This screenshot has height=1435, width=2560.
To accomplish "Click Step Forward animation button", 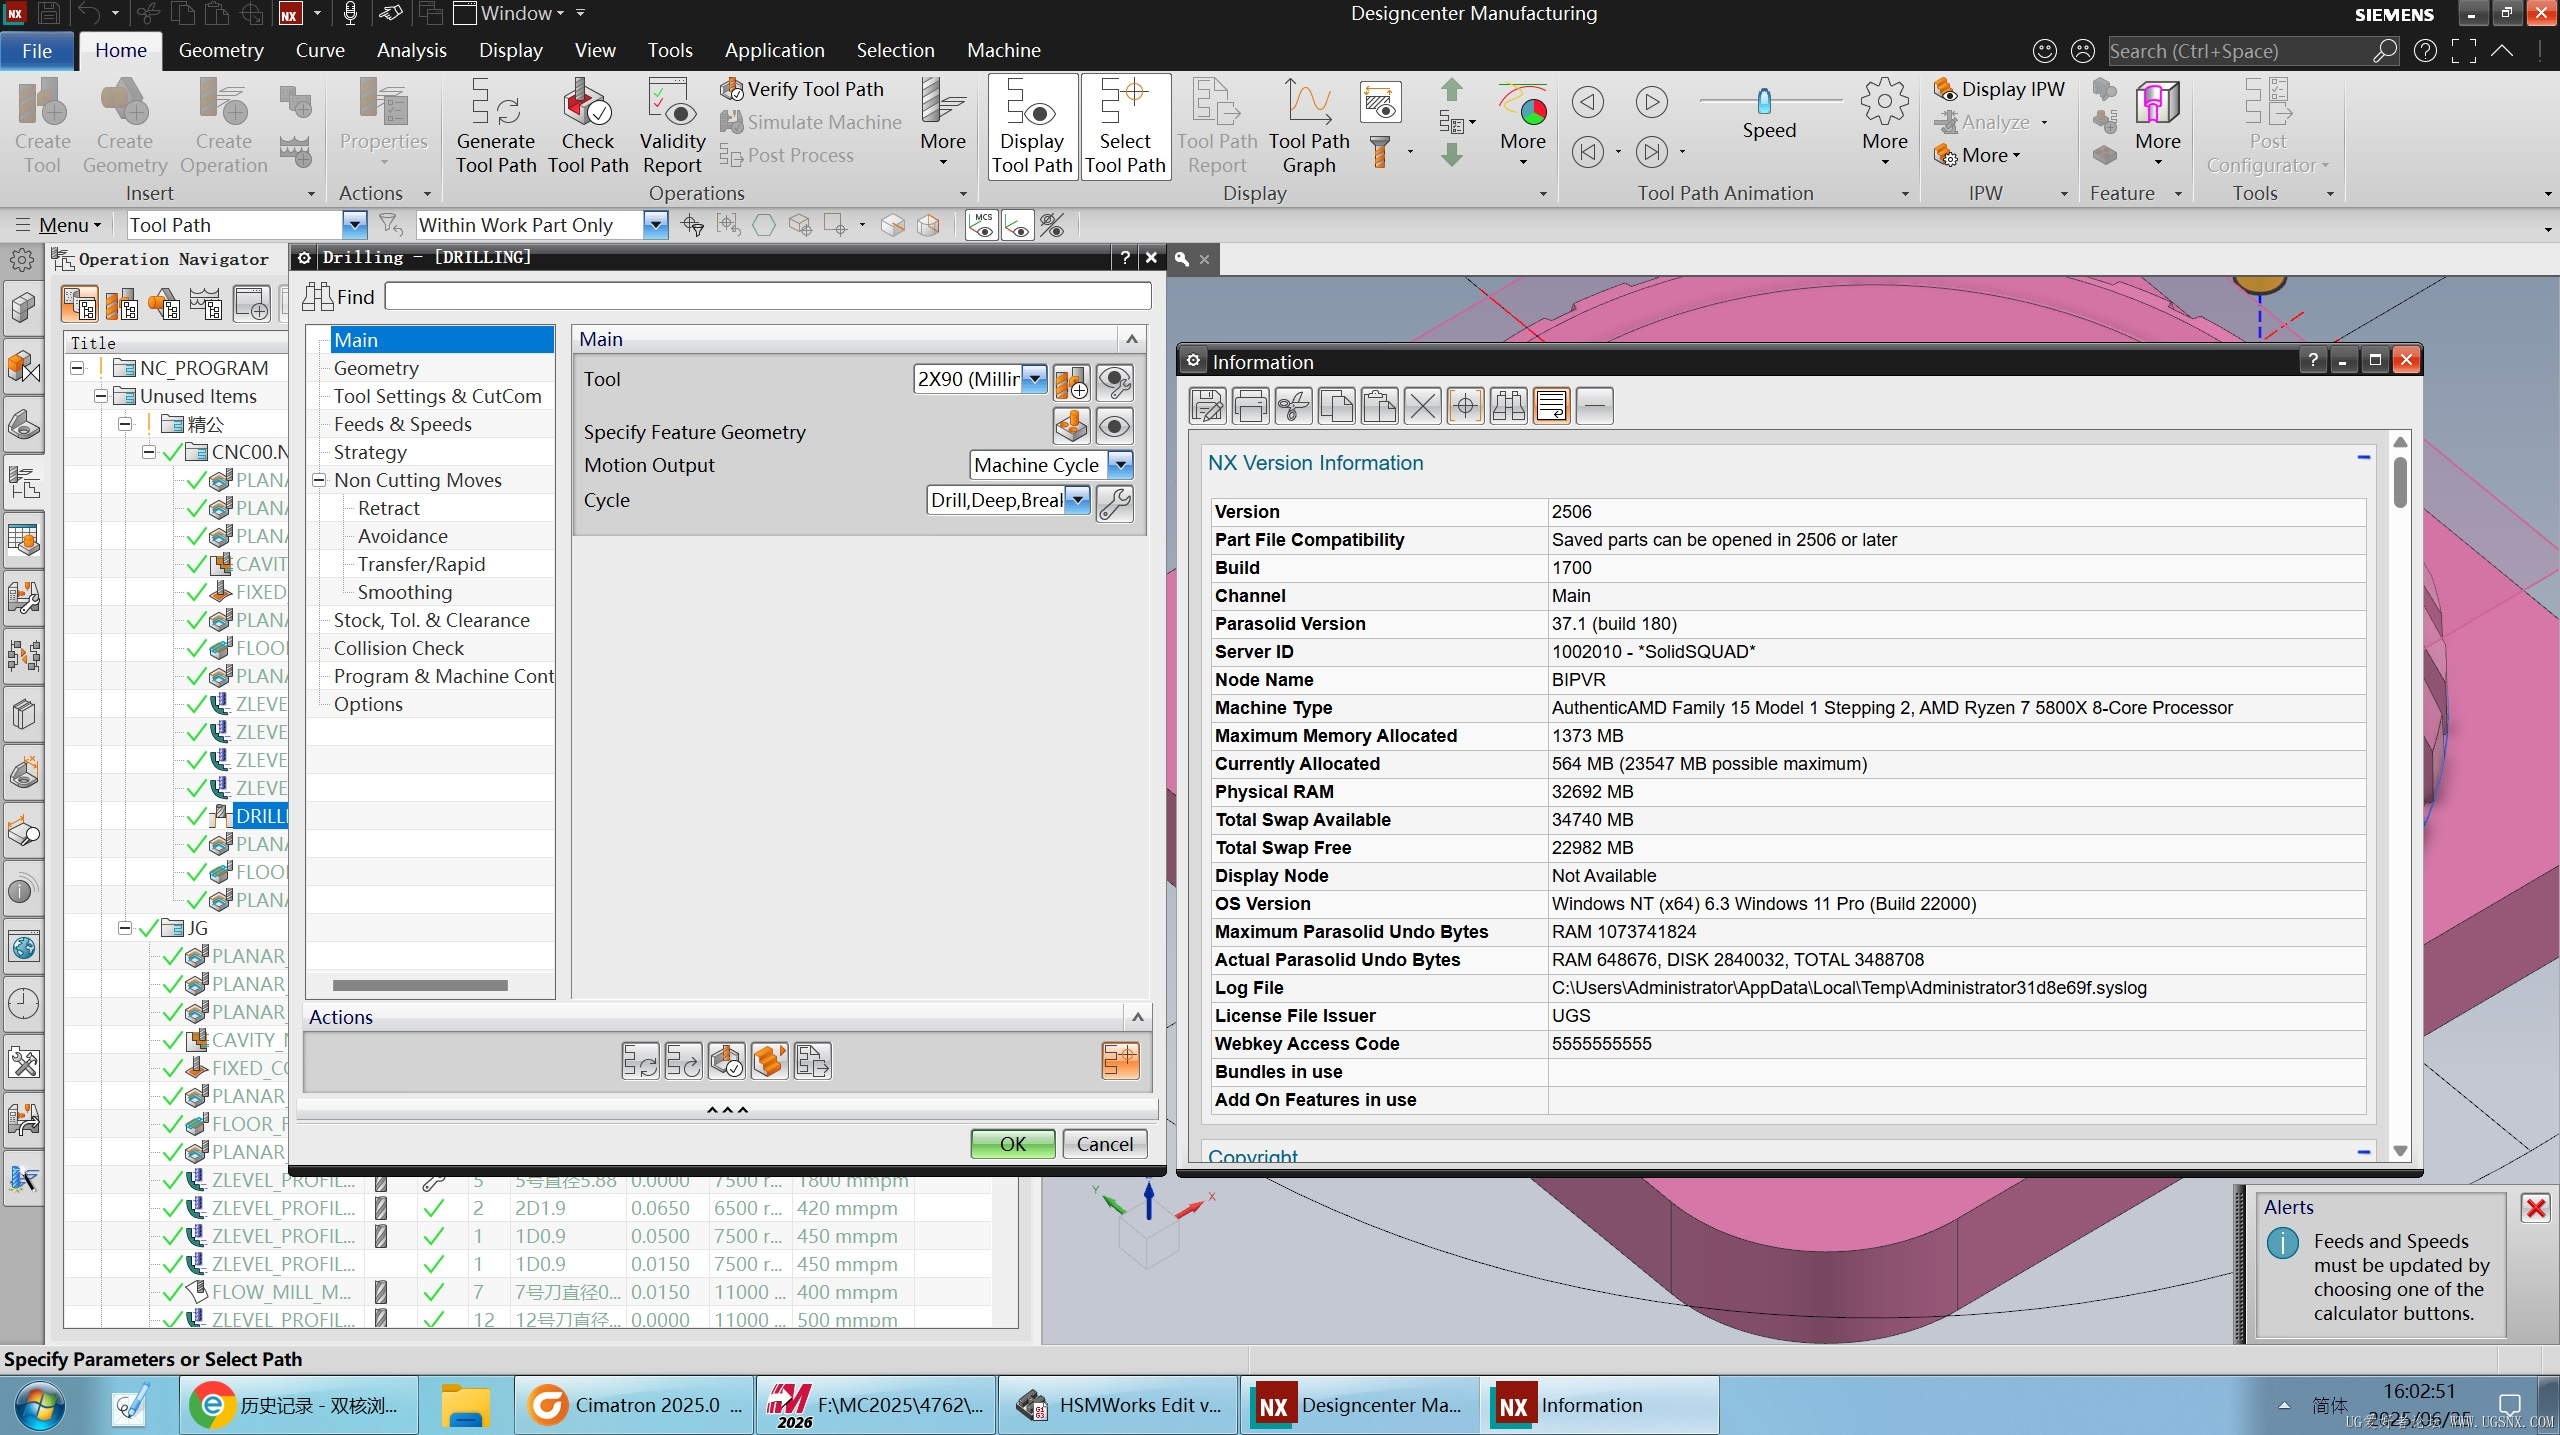I will (x=1652, y=153).
